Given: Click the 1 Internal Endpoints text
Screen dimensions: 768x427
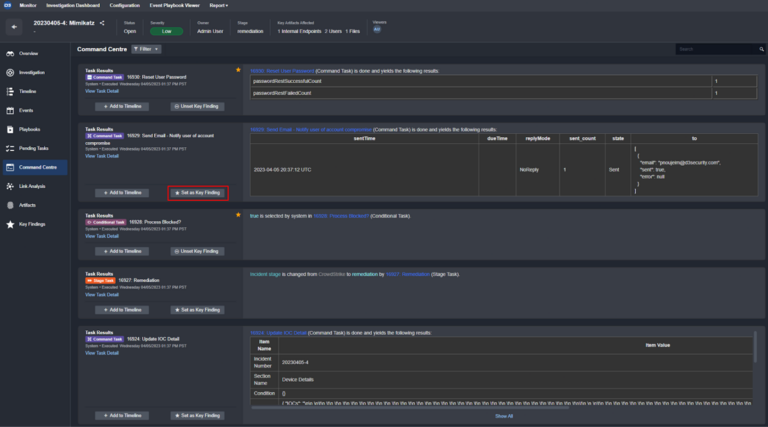Looking at the screenshot, I should [x=299, y=31].
